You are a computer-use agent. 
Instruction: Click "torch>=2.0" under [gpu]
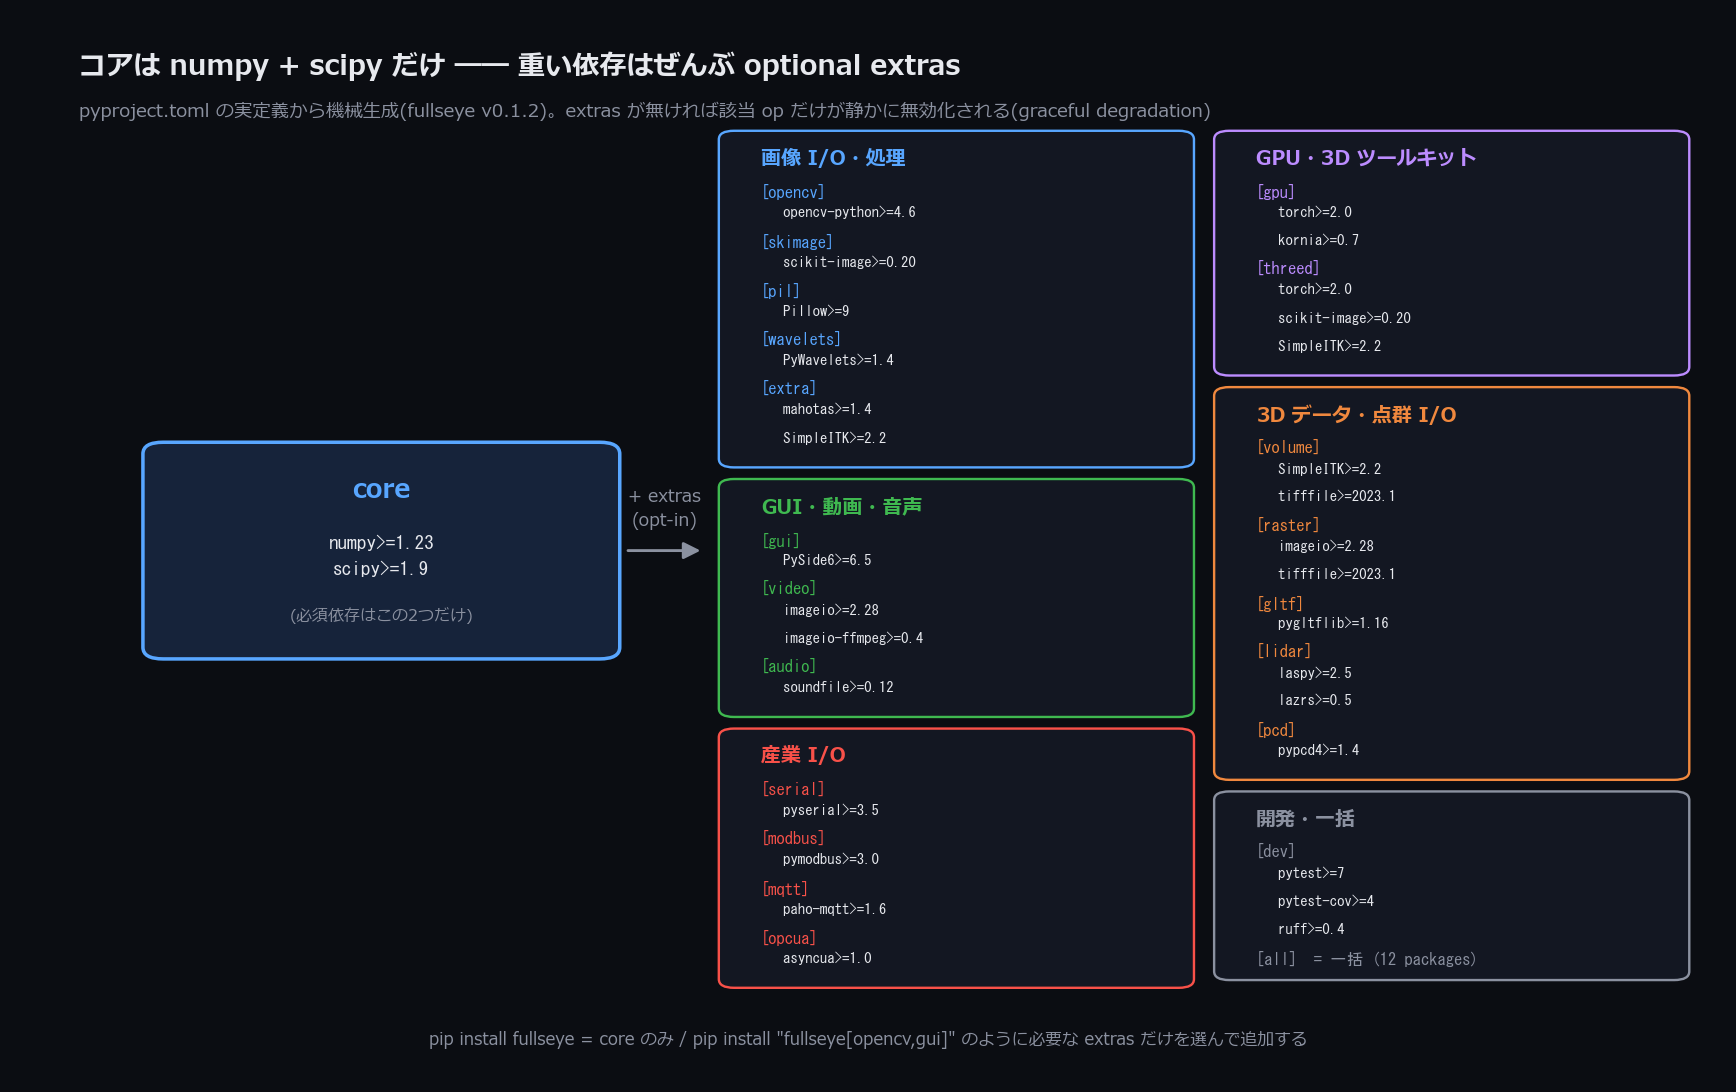1315,212
